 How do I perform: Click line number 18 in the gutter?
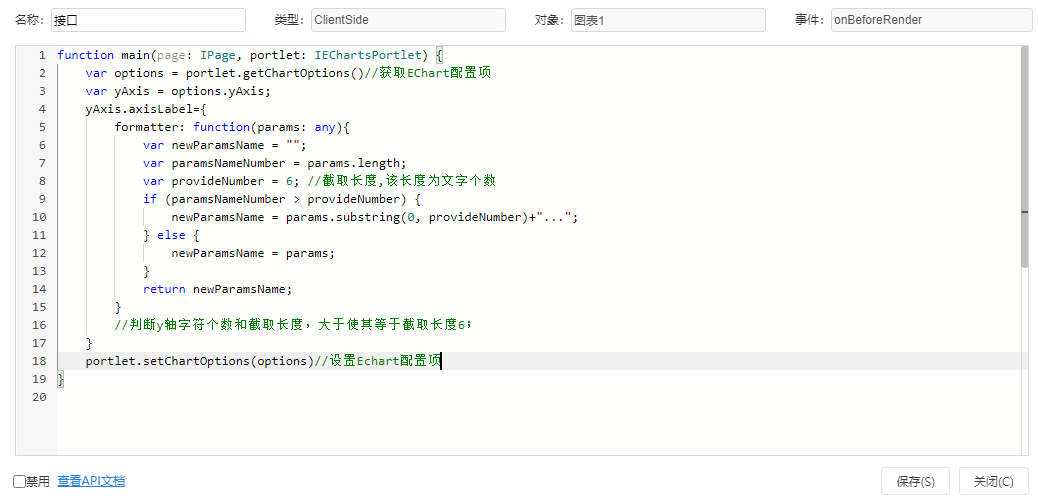pos(39,361)
